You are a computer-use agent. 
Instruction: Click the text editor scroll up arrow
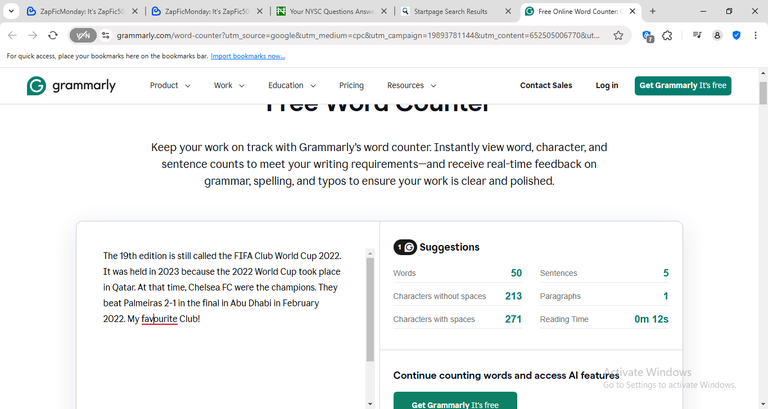pyautogui.click(x=370, y=253)
